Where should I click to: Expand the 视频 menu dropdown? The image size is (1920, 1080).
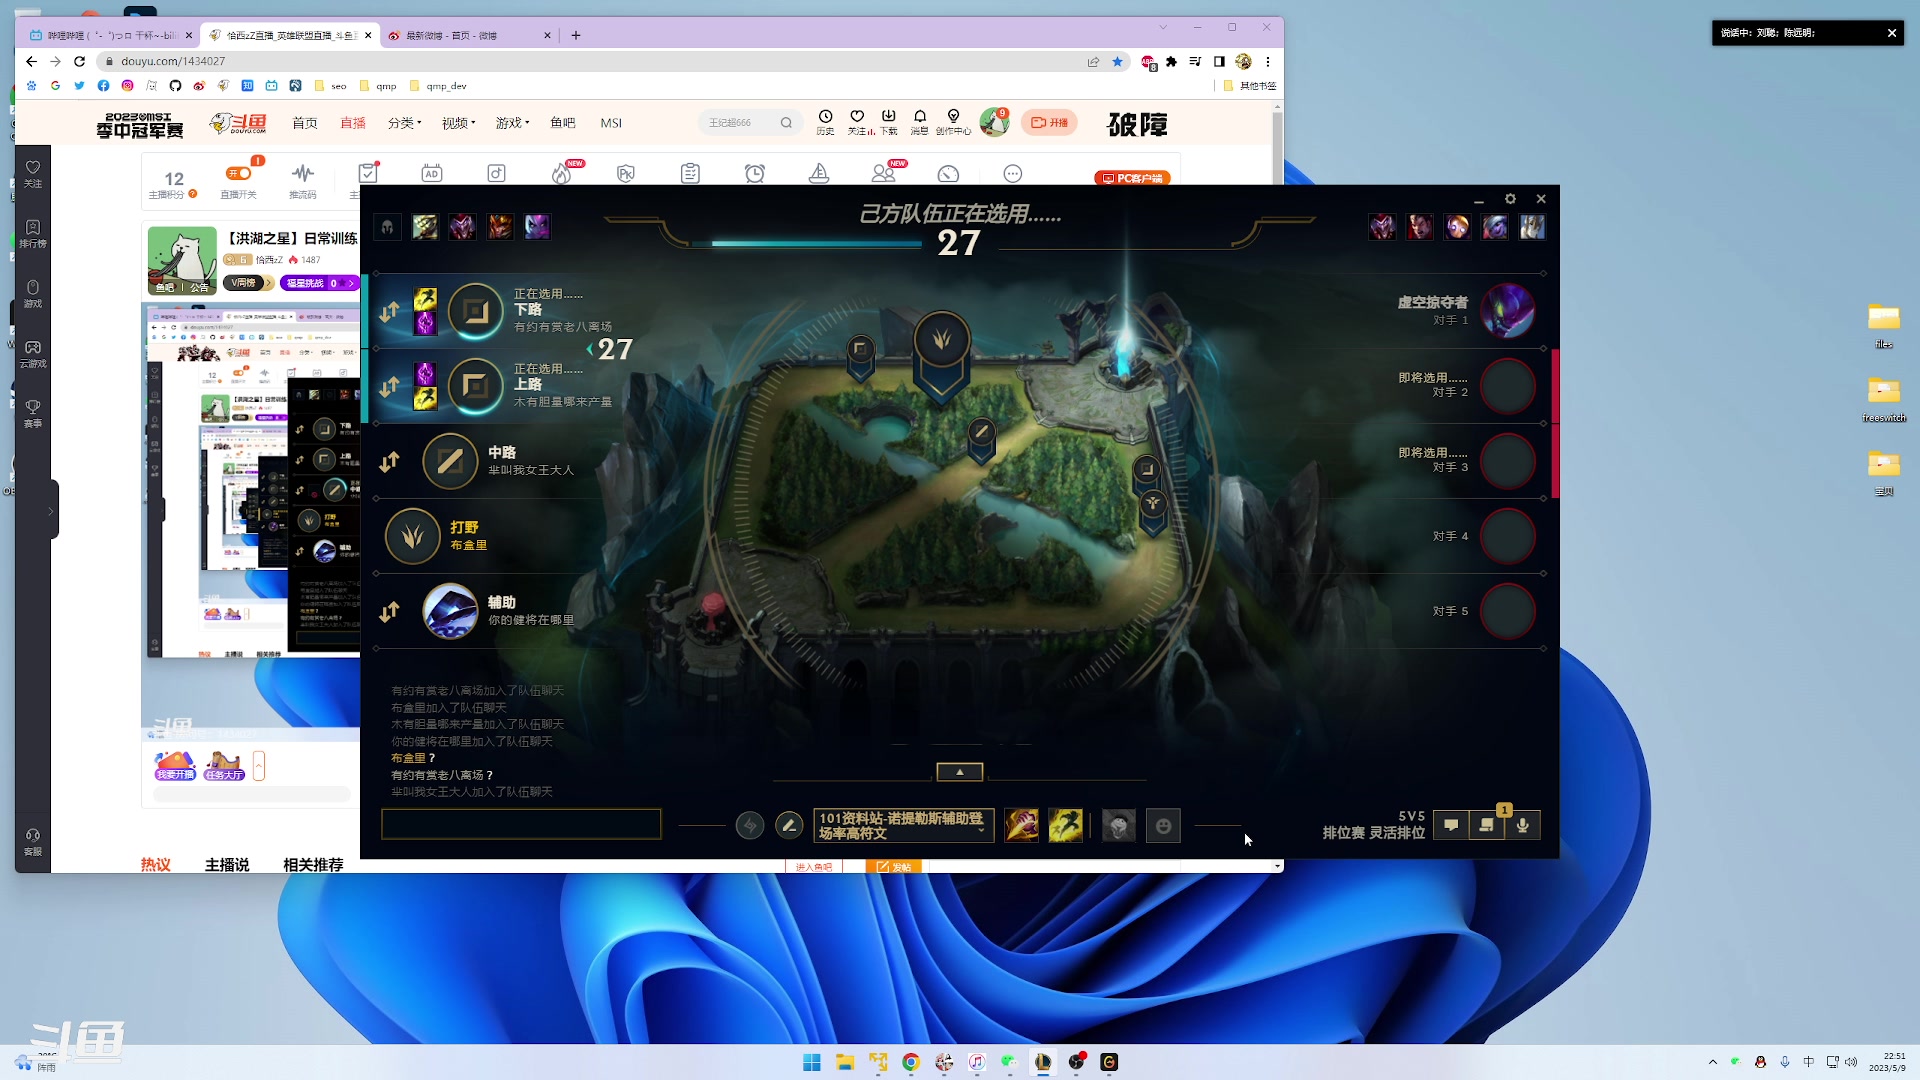coord(459,123)
